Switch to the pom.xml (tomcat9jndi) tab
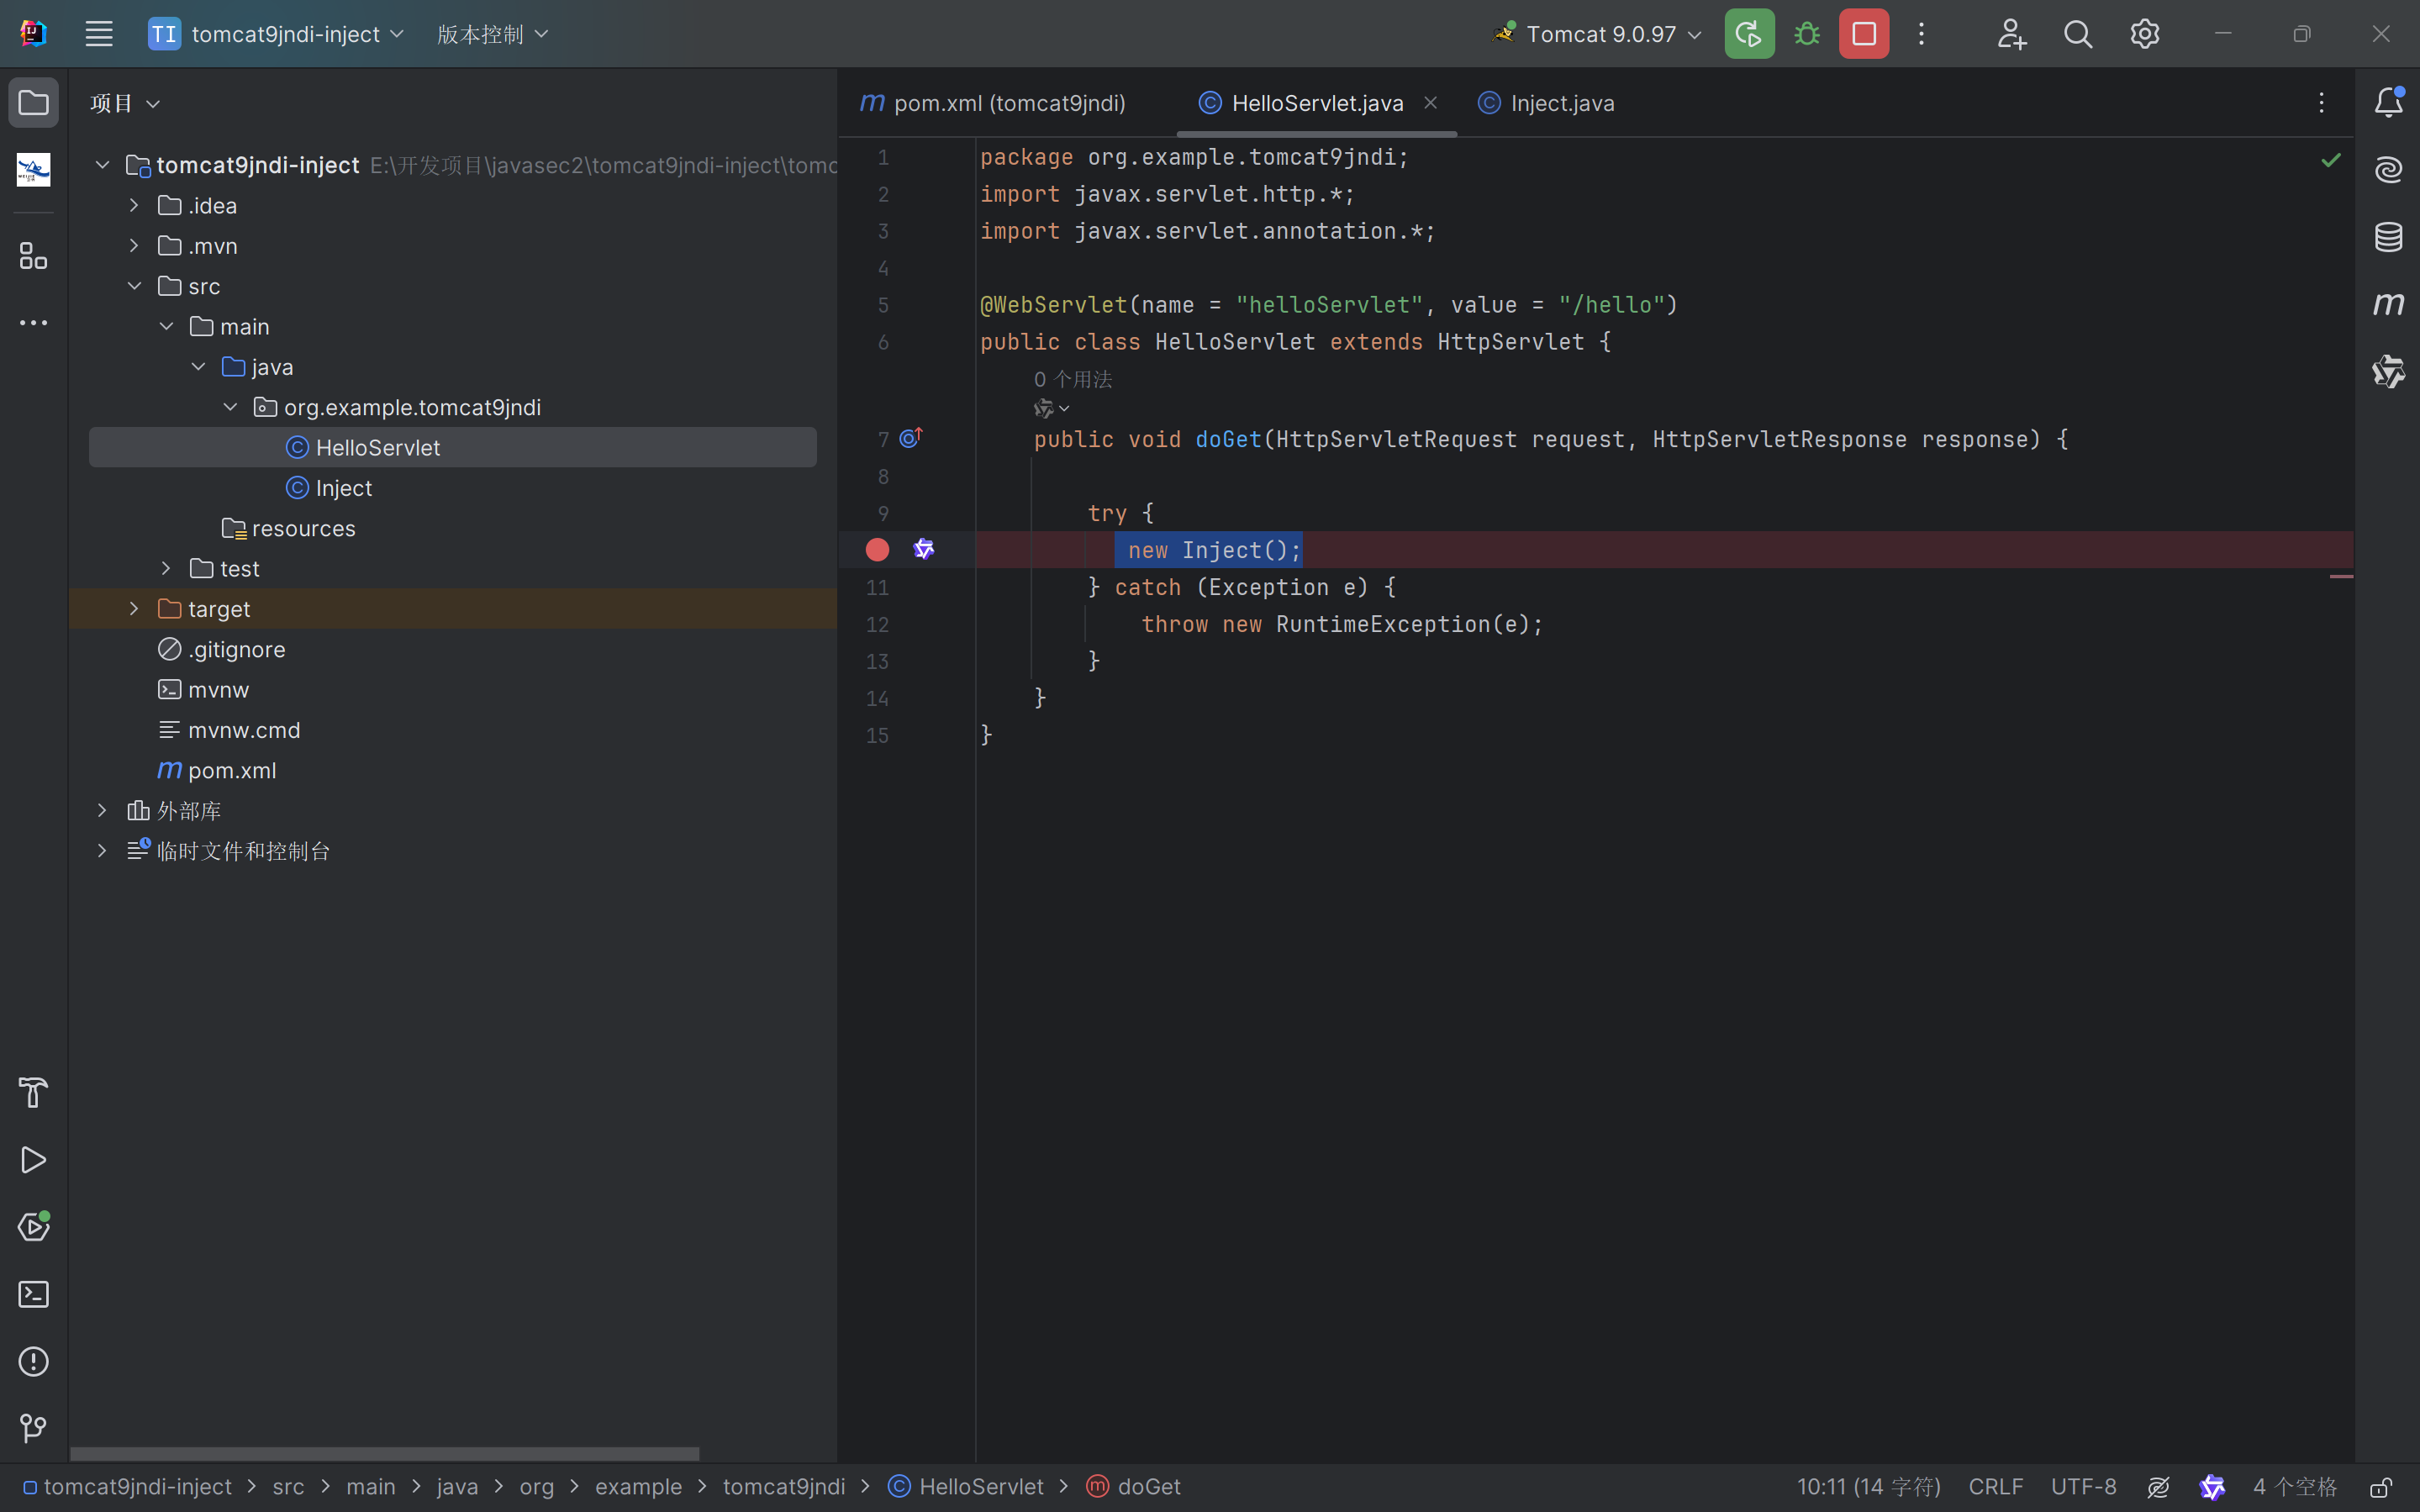Screen dimensions: 2420x1512 pyautogui.click(x=1008, y=103)
